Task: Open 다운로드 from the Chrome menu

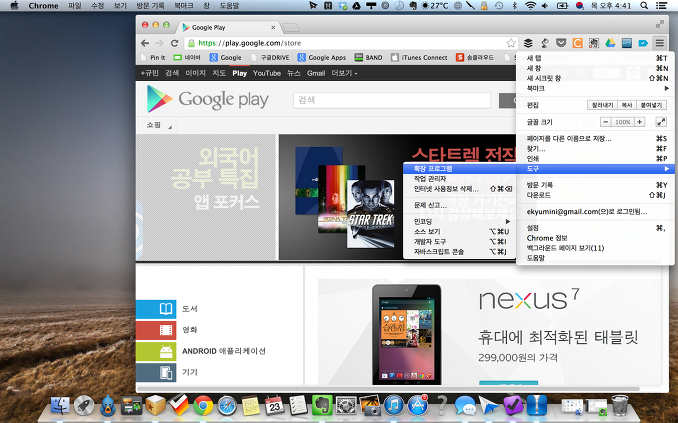Action: coord(595,195)
